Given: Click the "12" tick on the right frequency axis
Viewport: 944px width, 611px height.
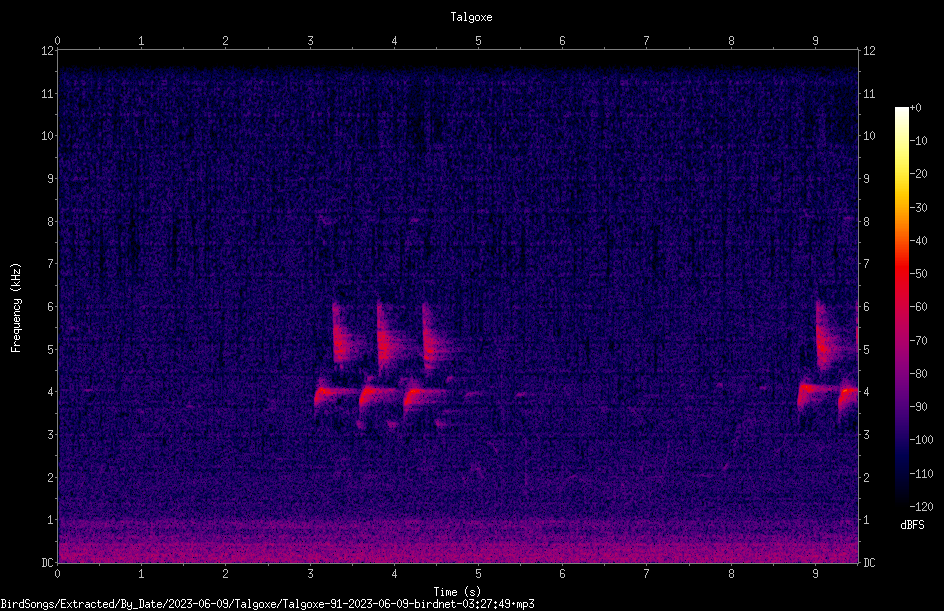Looking at the screenshot, I should tap(869, 51).
